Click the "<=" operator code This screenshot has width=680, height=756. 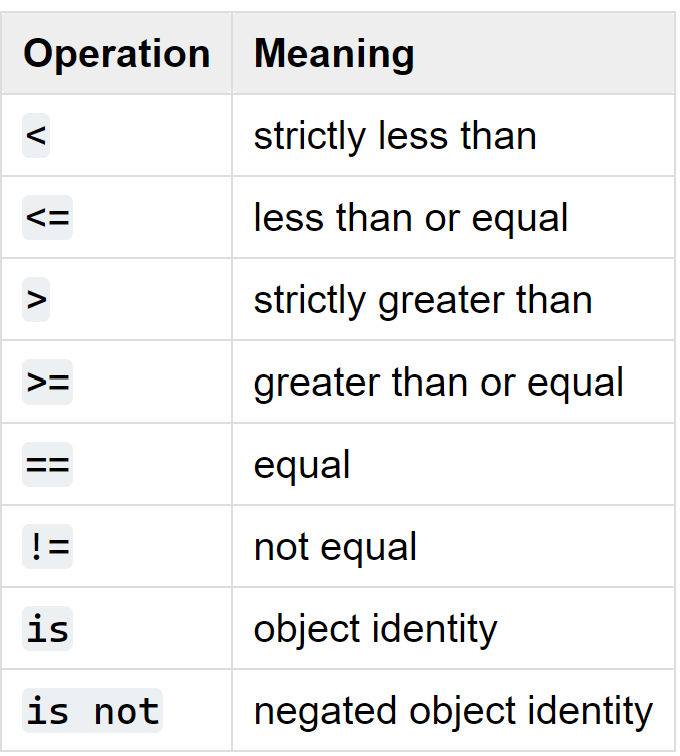click(x=47, y=218)
